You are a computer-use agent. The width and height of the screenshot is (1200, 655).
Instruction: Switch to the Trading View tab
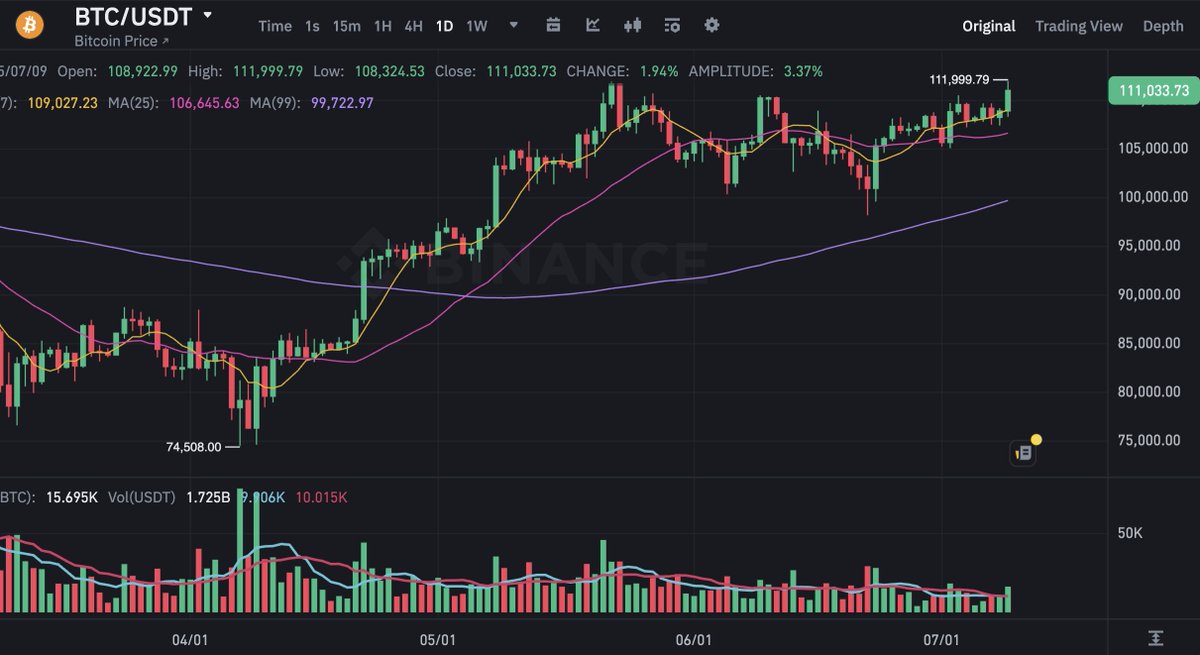tap(1079, 26)
